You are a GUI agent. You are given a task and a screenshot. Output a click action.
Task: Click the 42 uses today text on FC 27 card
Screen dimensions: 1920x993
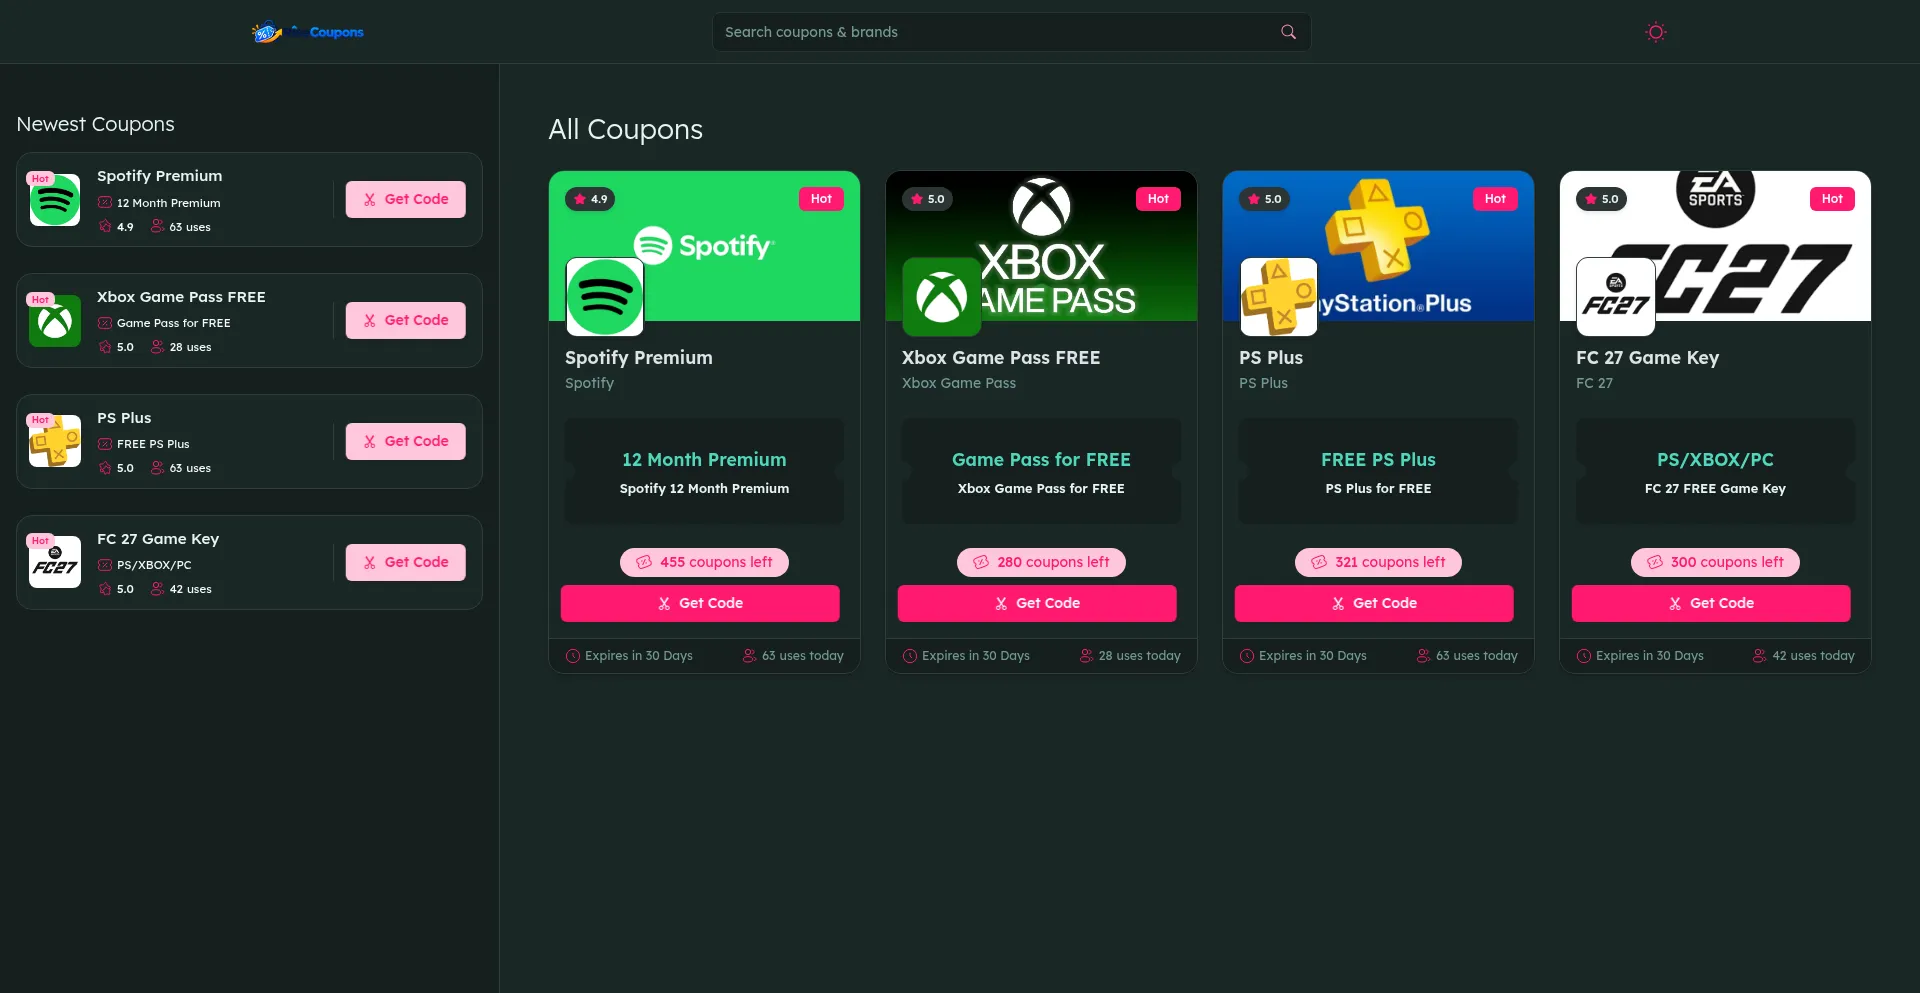point(1813,656)
